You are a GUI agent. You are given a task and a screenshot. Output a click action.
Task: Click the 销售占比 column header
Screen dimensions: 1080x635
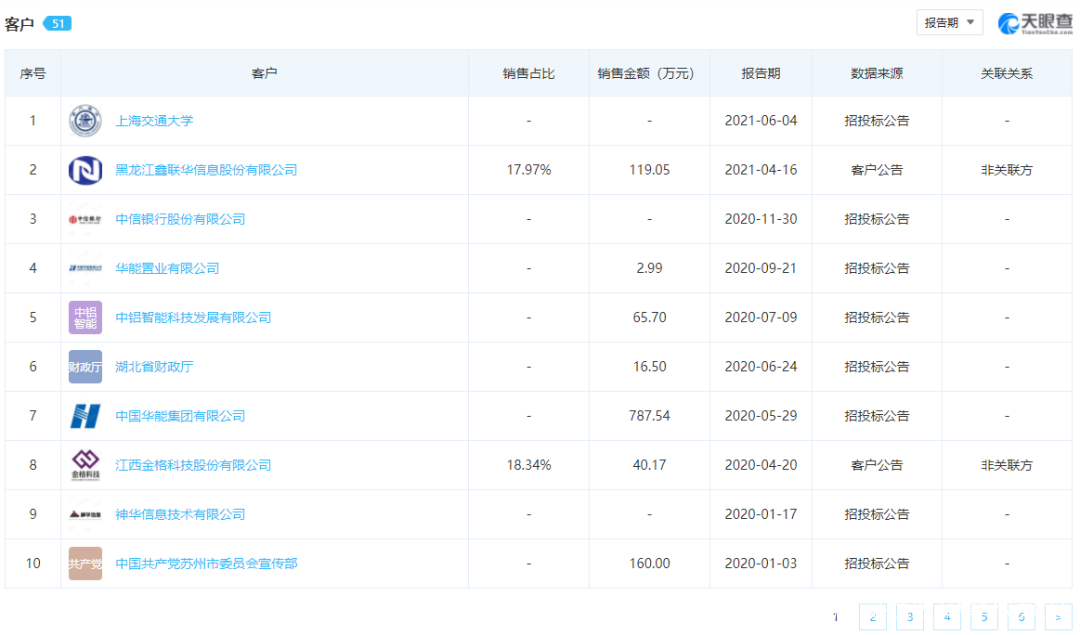pos(528,73)
